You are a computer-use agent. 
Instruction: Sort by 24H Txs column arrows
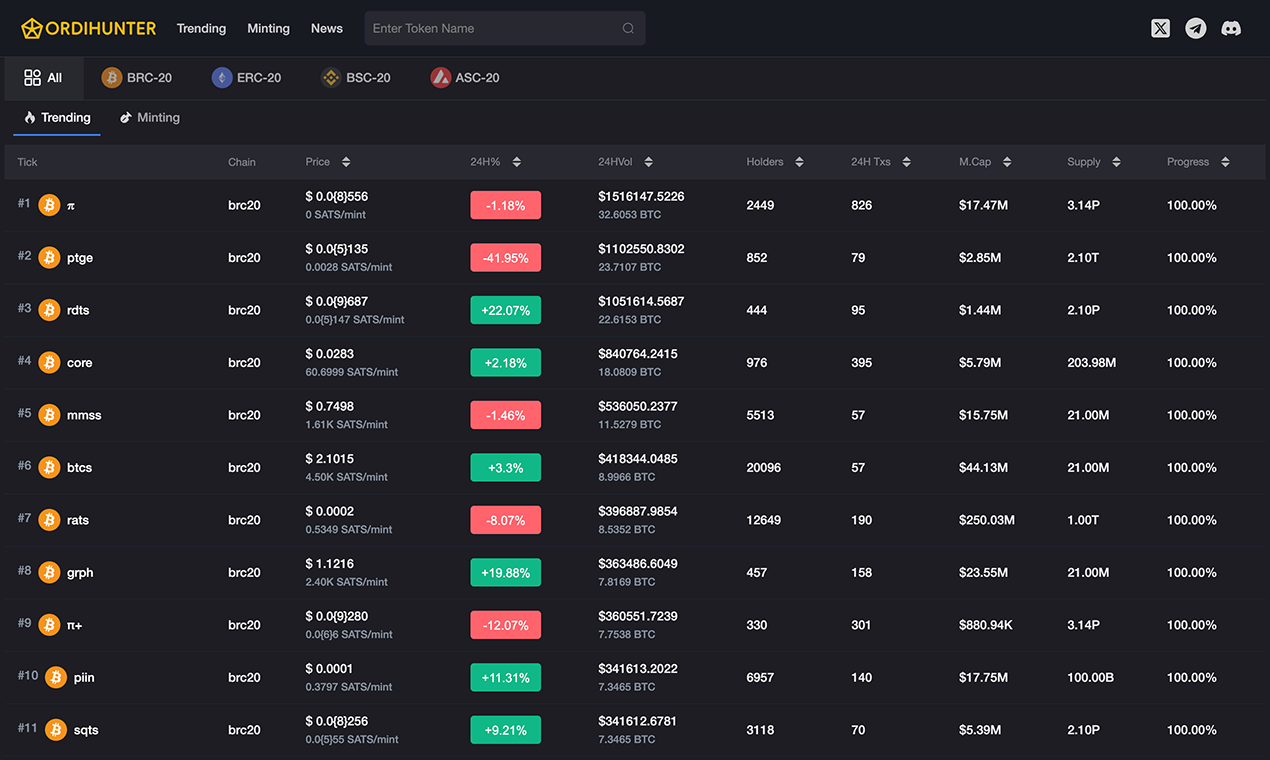(906, 162)
